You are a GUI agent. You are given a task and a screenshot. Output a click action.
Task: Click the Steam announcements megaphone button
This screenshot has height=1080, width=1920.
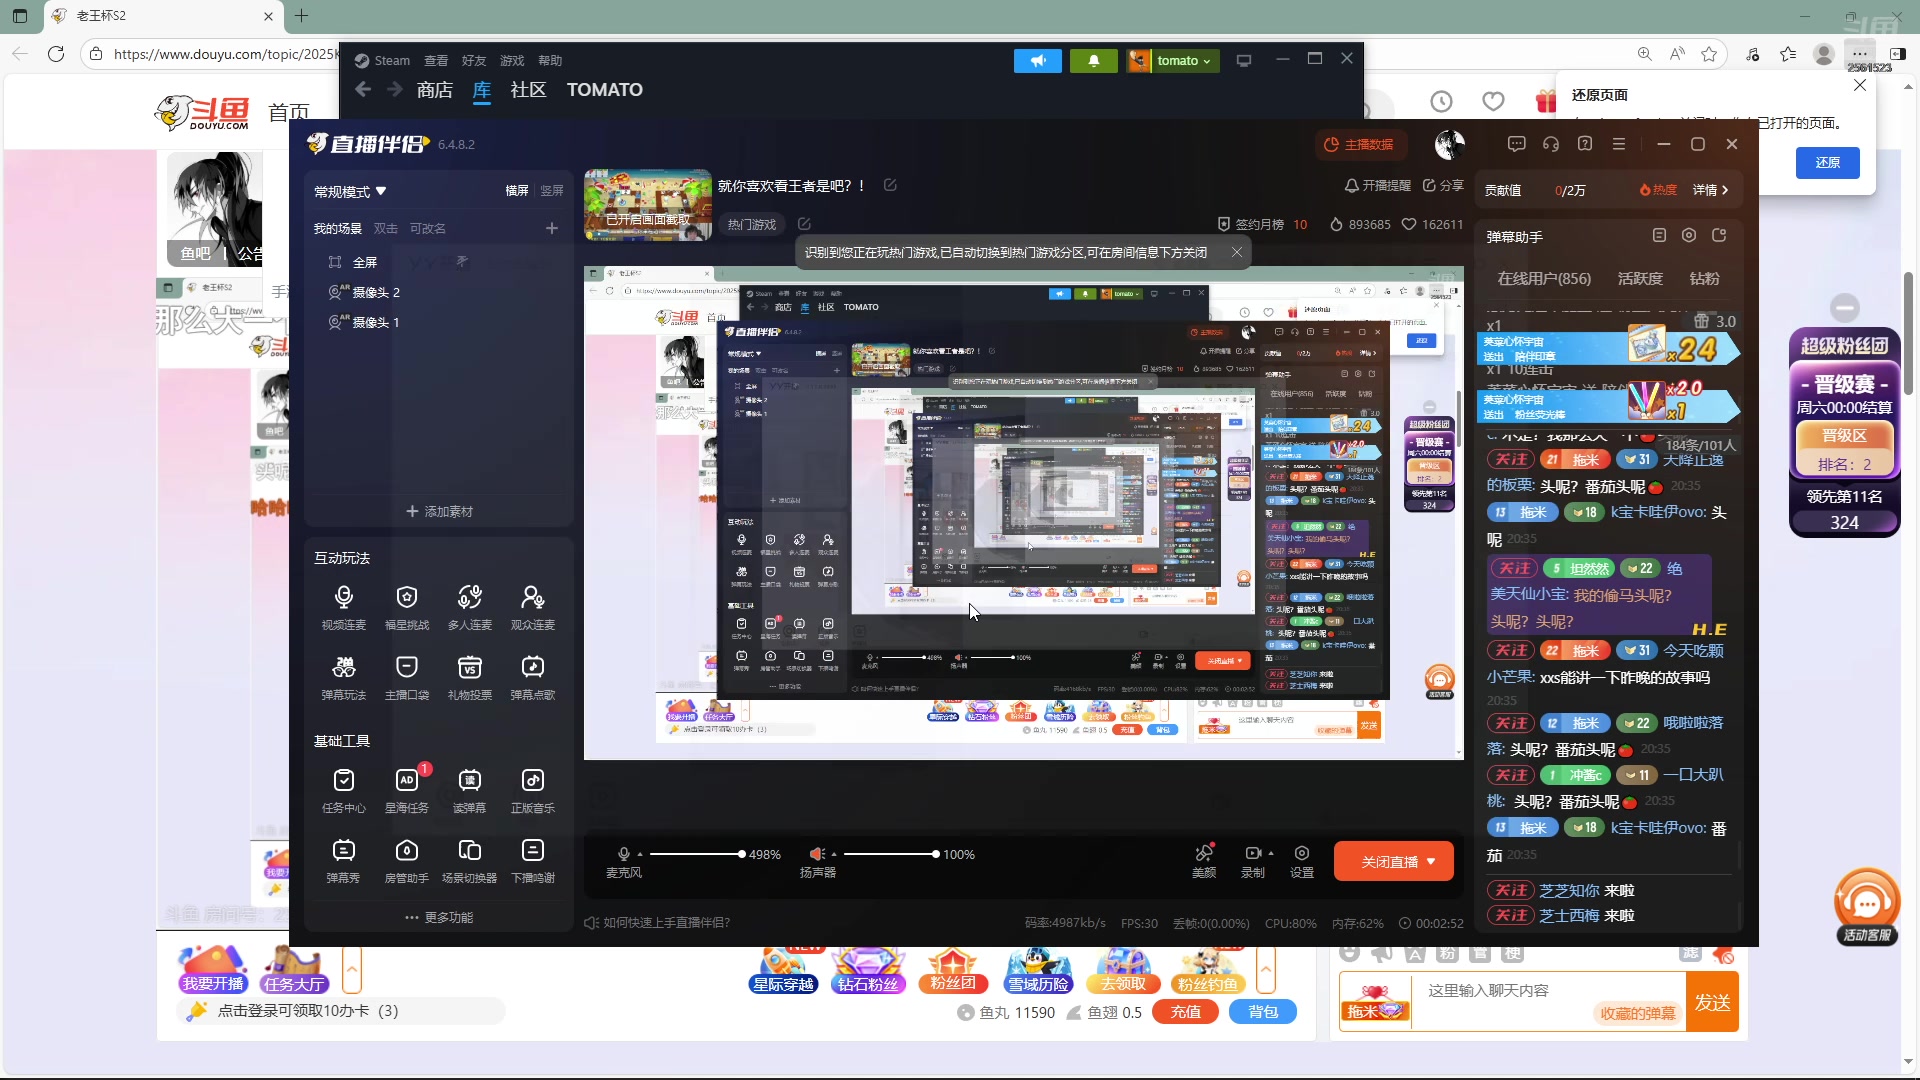(1038, 61)
